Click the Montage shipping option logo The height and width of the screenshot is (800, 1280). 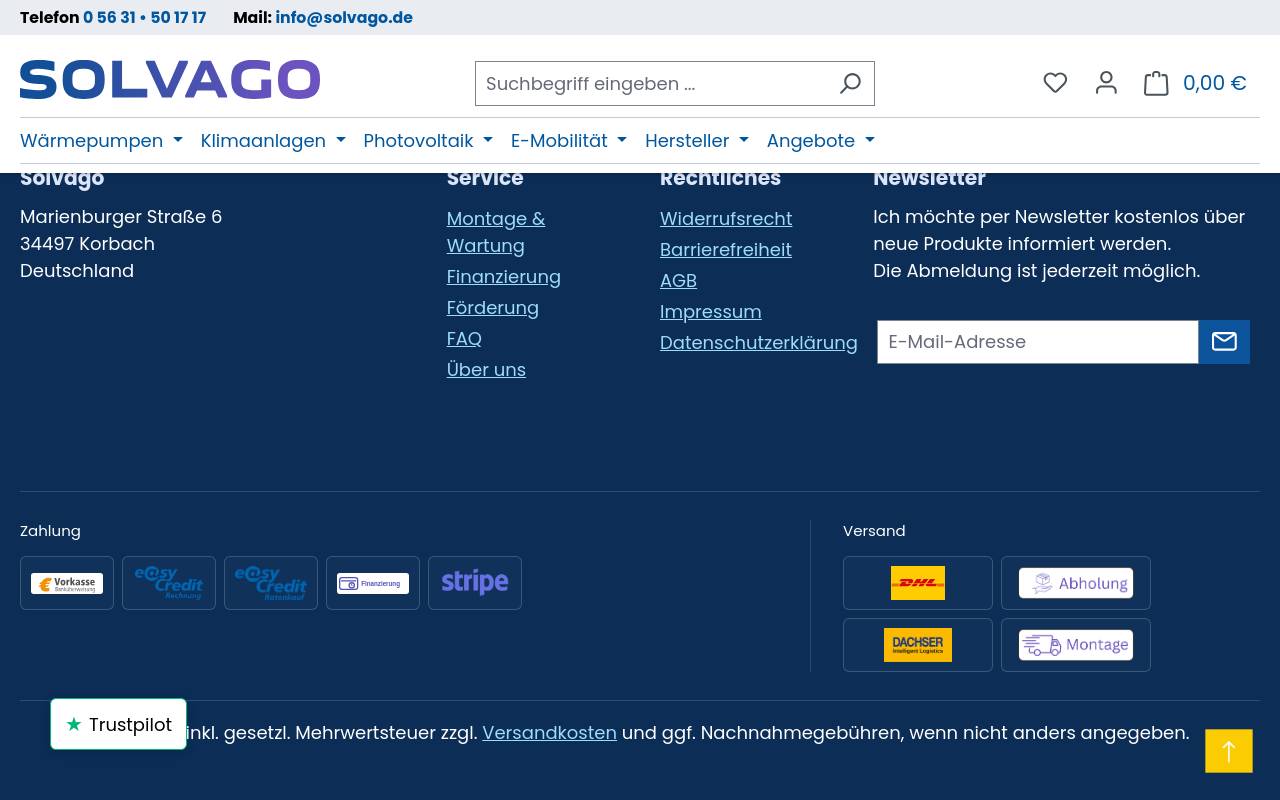pyautogui.click(x=1076, y=645)
